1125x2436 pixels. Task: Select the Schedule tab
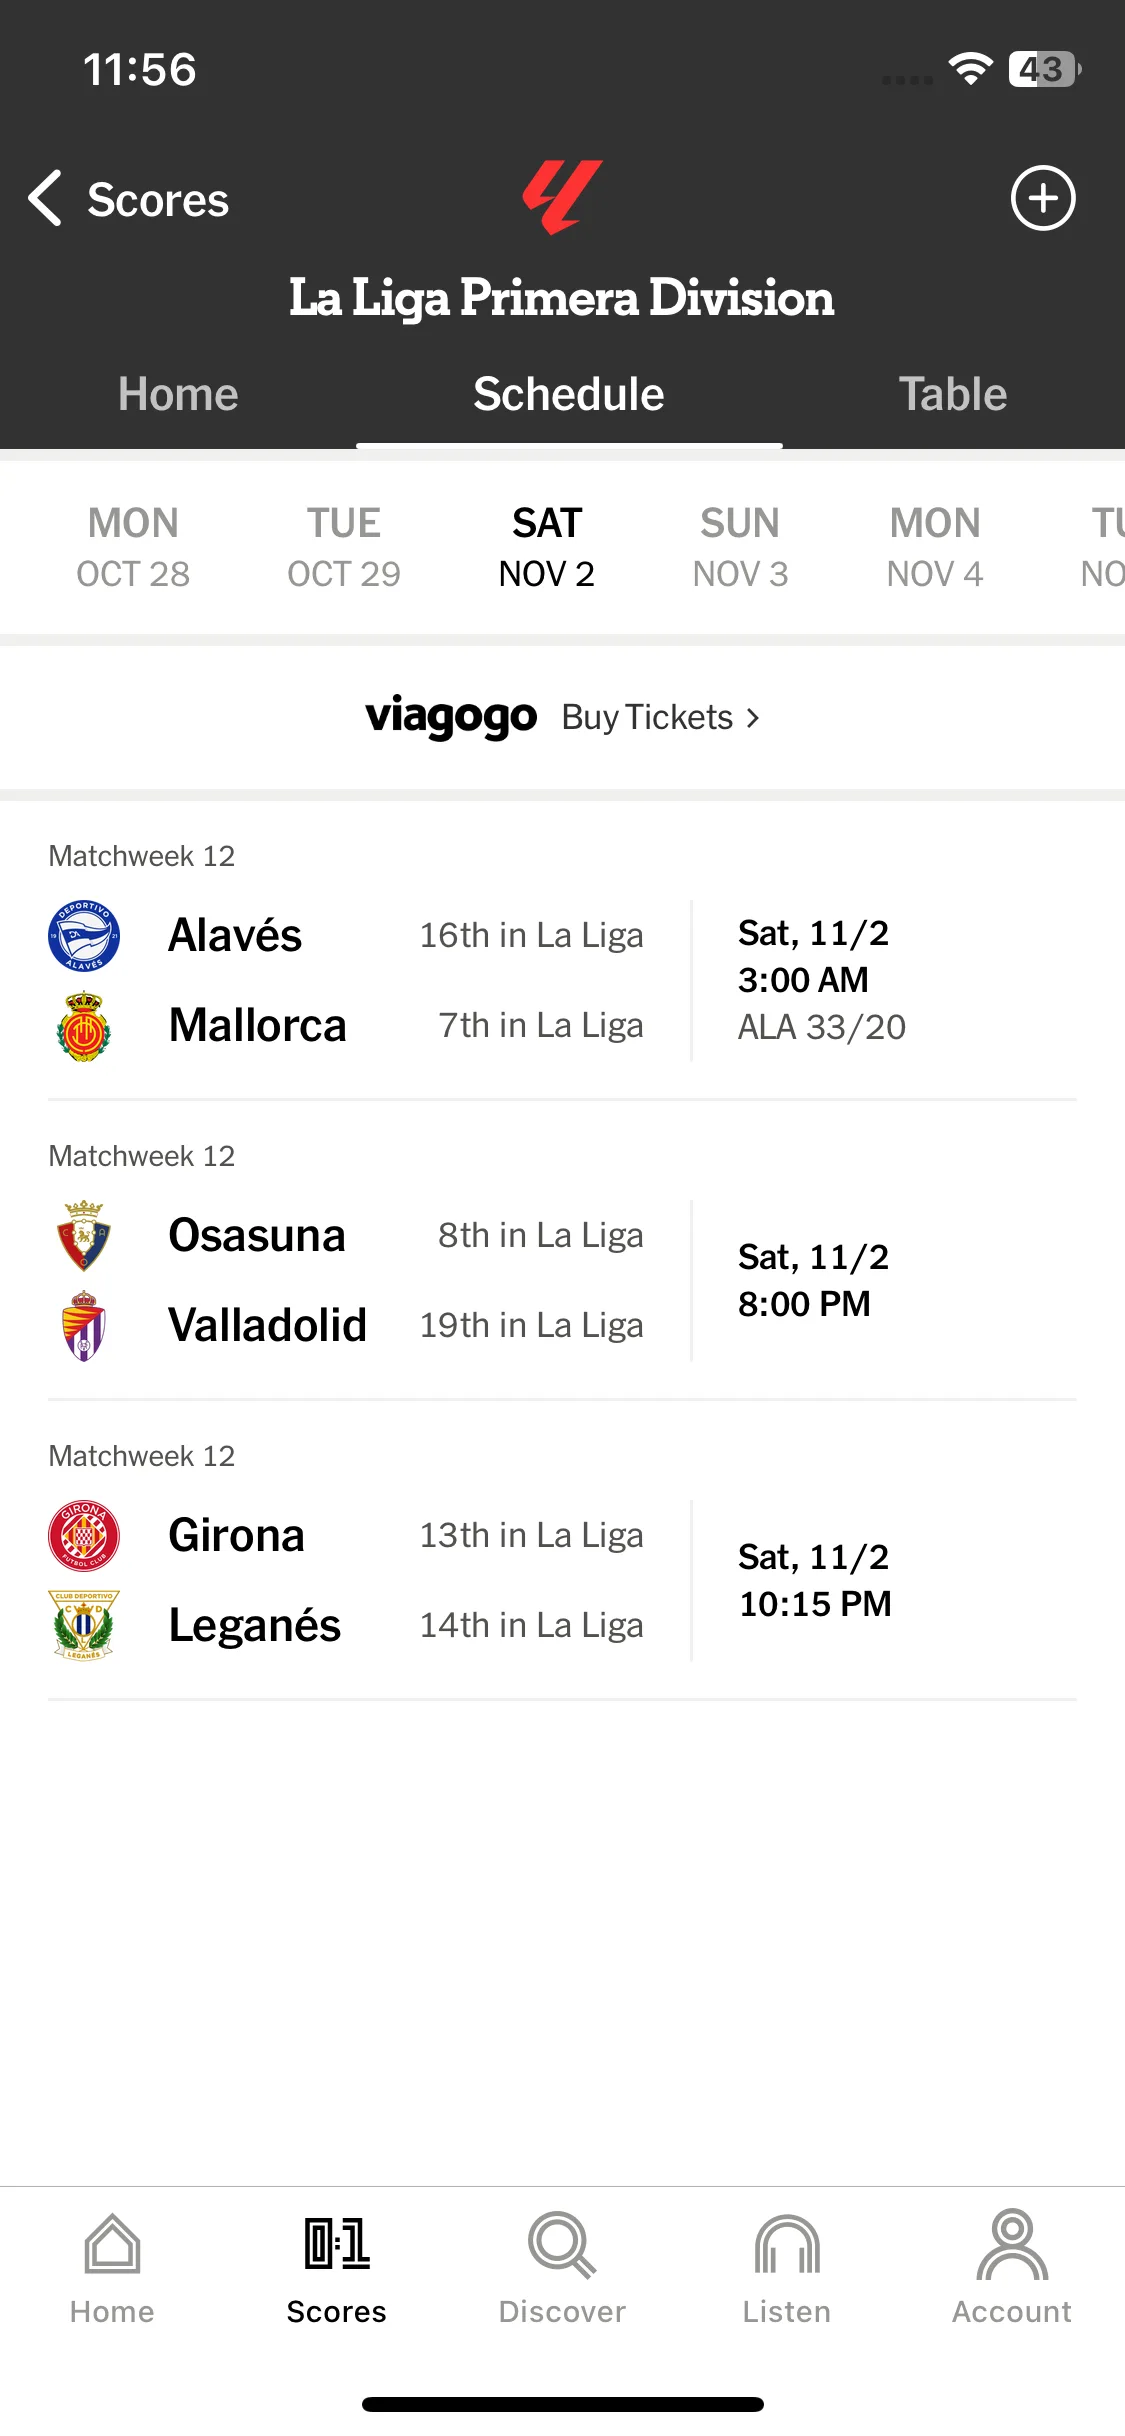pyautogui.click(x=569, y=394)
